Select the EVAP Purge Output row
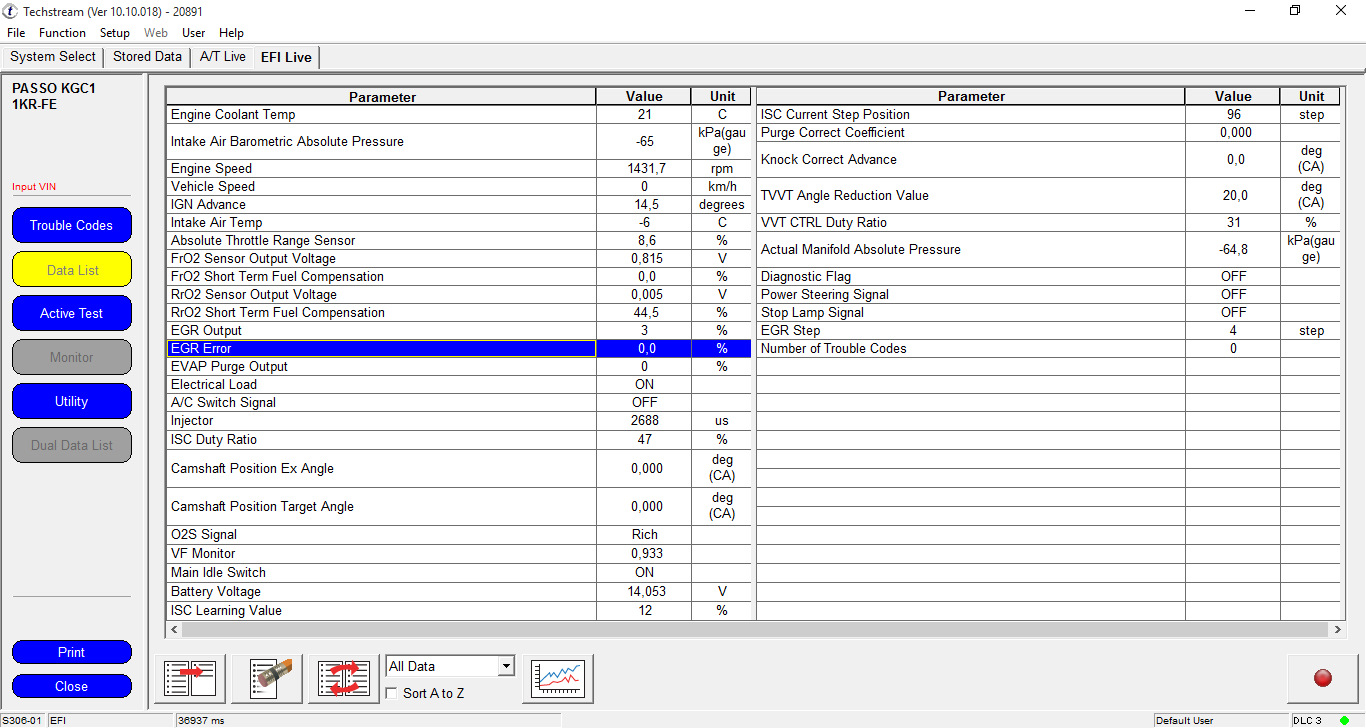Screen dimensions: 1366x728 (x=458, y=367)
